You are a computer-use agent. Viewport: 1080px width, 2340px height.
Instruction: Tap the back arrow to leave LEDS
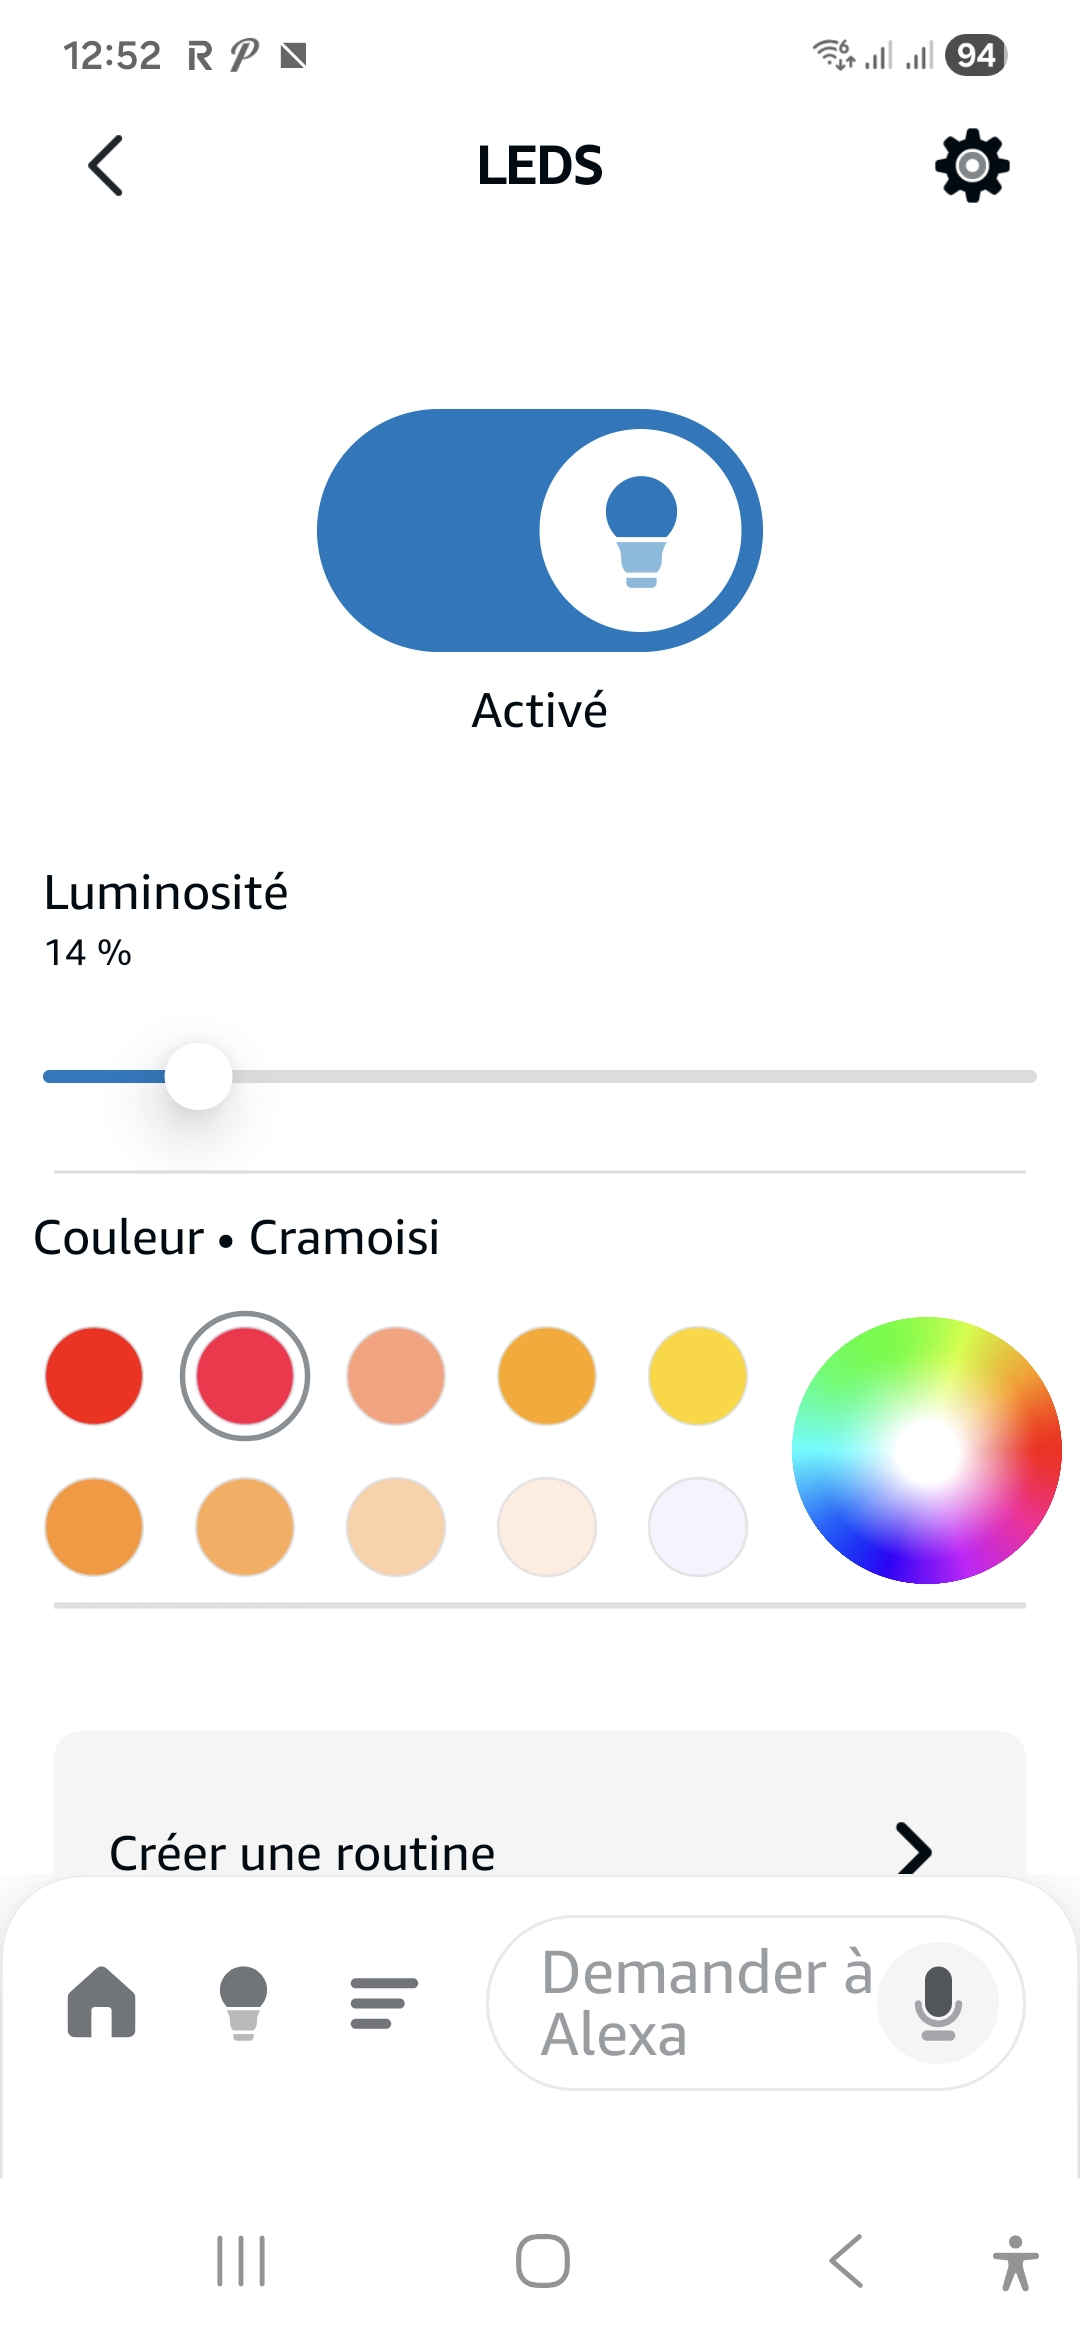(105, 165)
